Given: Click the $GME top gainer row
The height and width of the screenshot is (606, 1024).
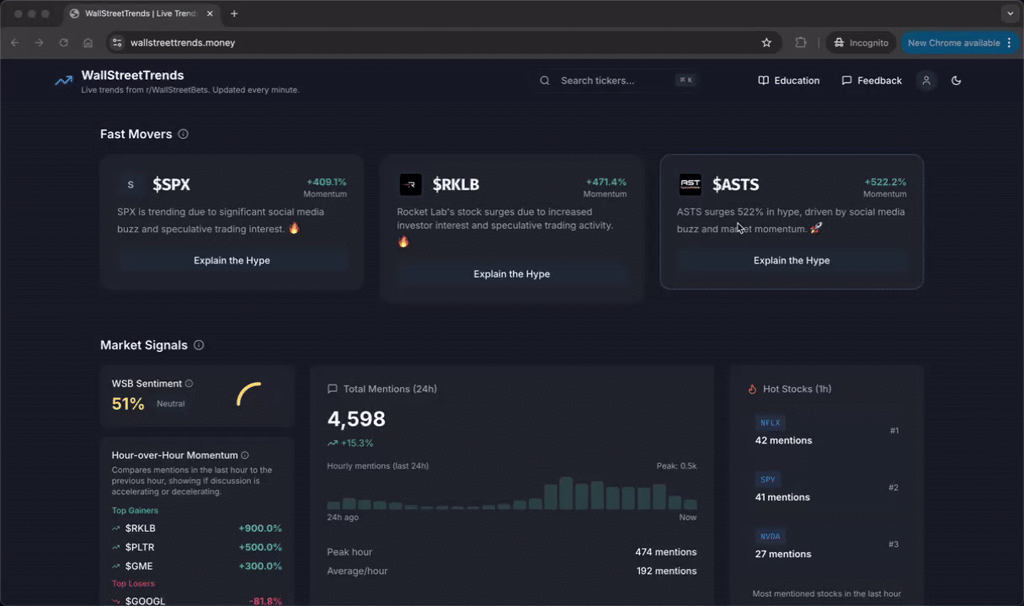Looking at the screenshot, I should [x=197, y=566].
